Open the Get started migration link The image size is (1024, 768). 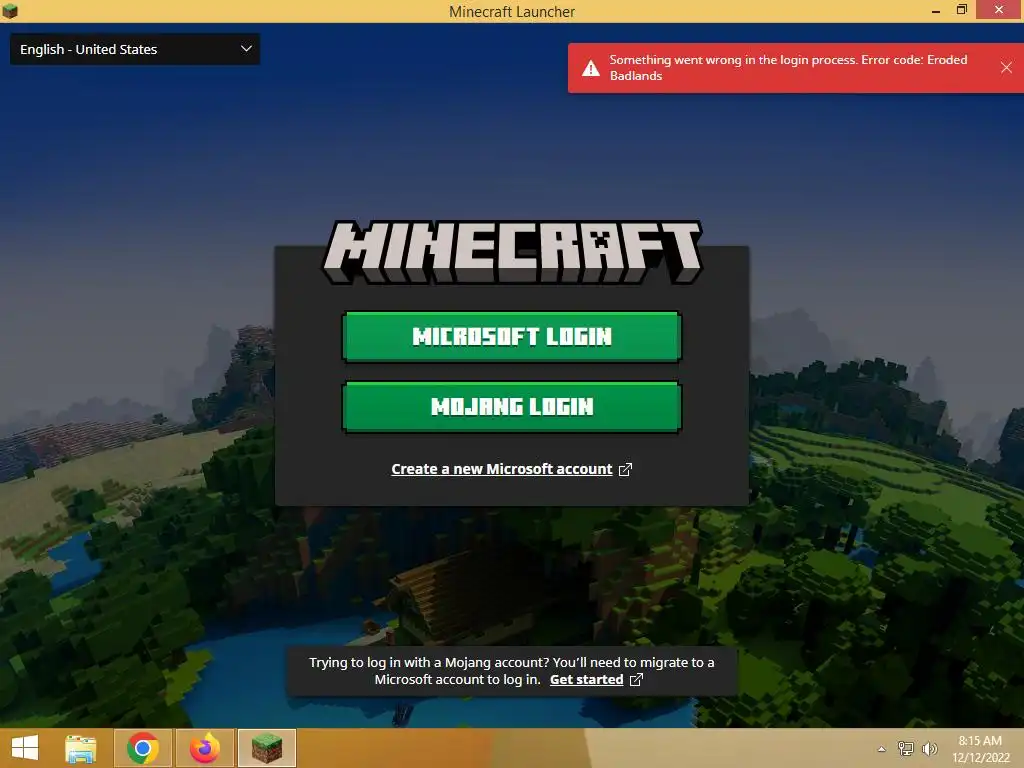pyautogui.click(x=586, y=679)
